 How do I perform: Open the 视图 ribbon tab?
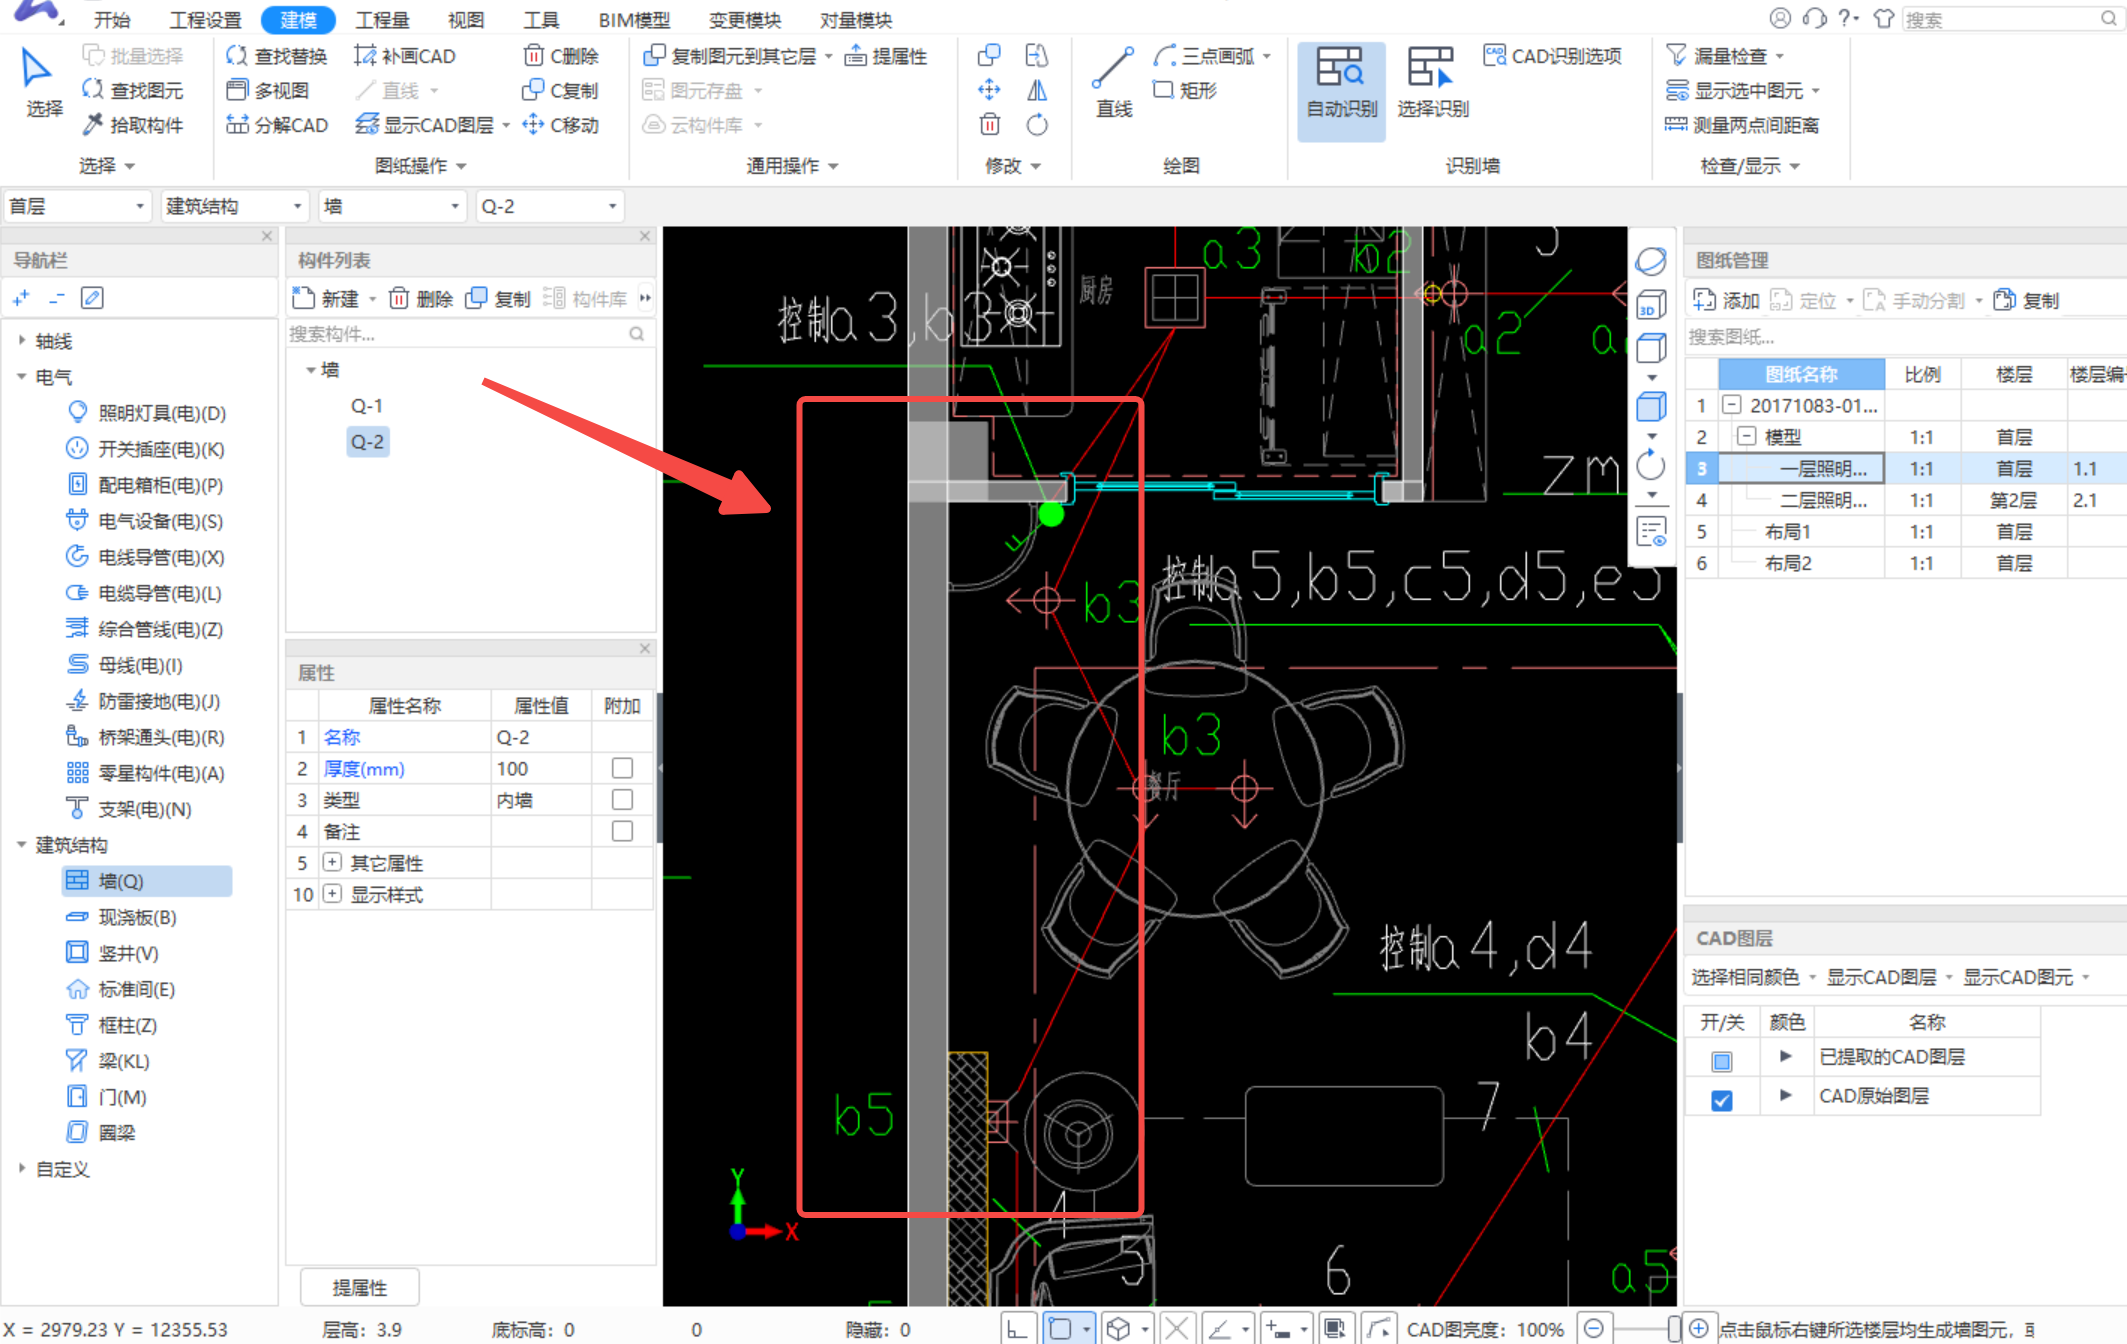465,19
